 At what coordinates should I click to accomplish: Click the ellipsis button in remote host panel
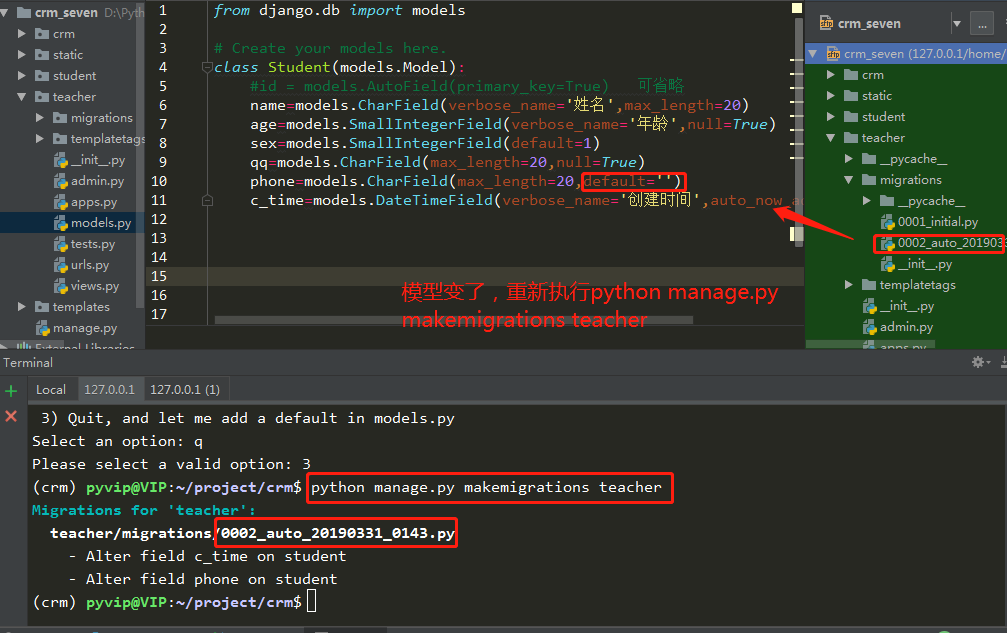(982, 24)
